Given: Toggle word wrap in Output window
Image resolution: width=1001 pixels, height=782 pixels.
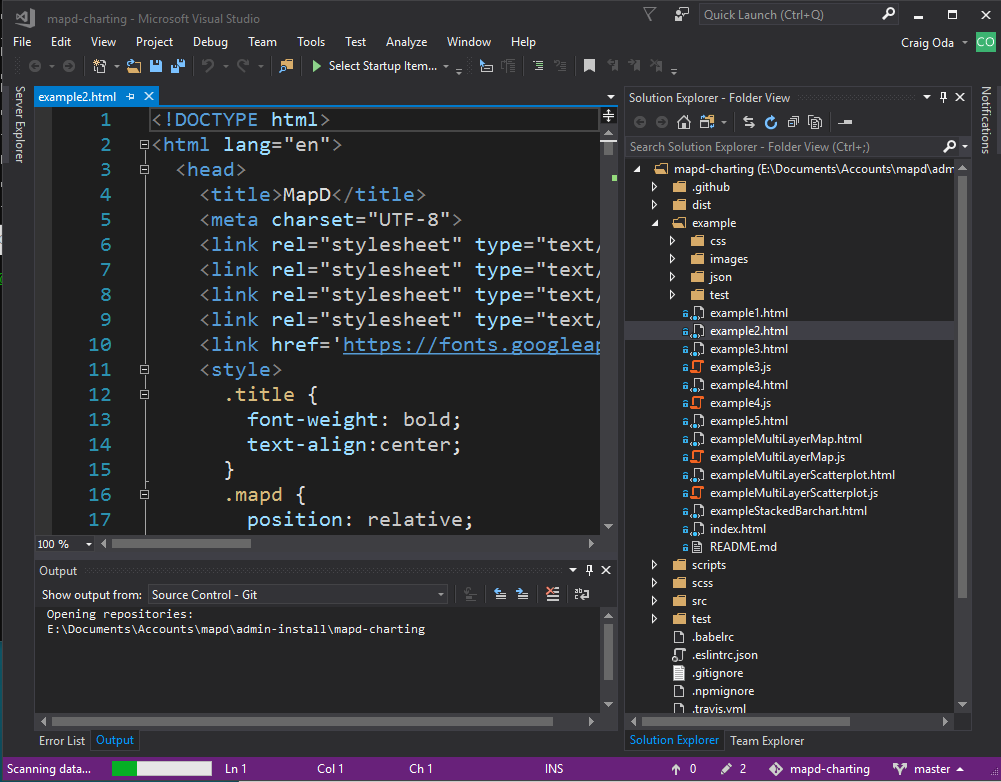Looking at the screenshot, I should [582, 594].
